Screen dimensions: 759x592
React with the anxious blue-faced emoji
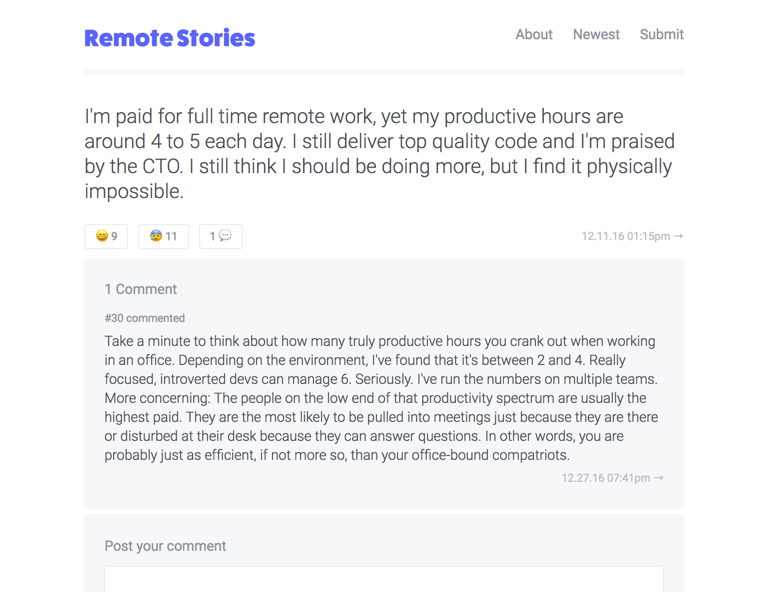[x=156, y=236]
